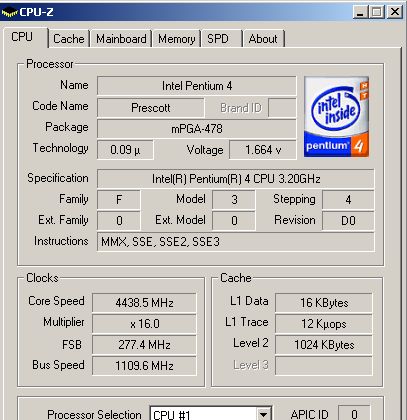Click the Model value '3'
407x420 pixels.
point(234,200)
